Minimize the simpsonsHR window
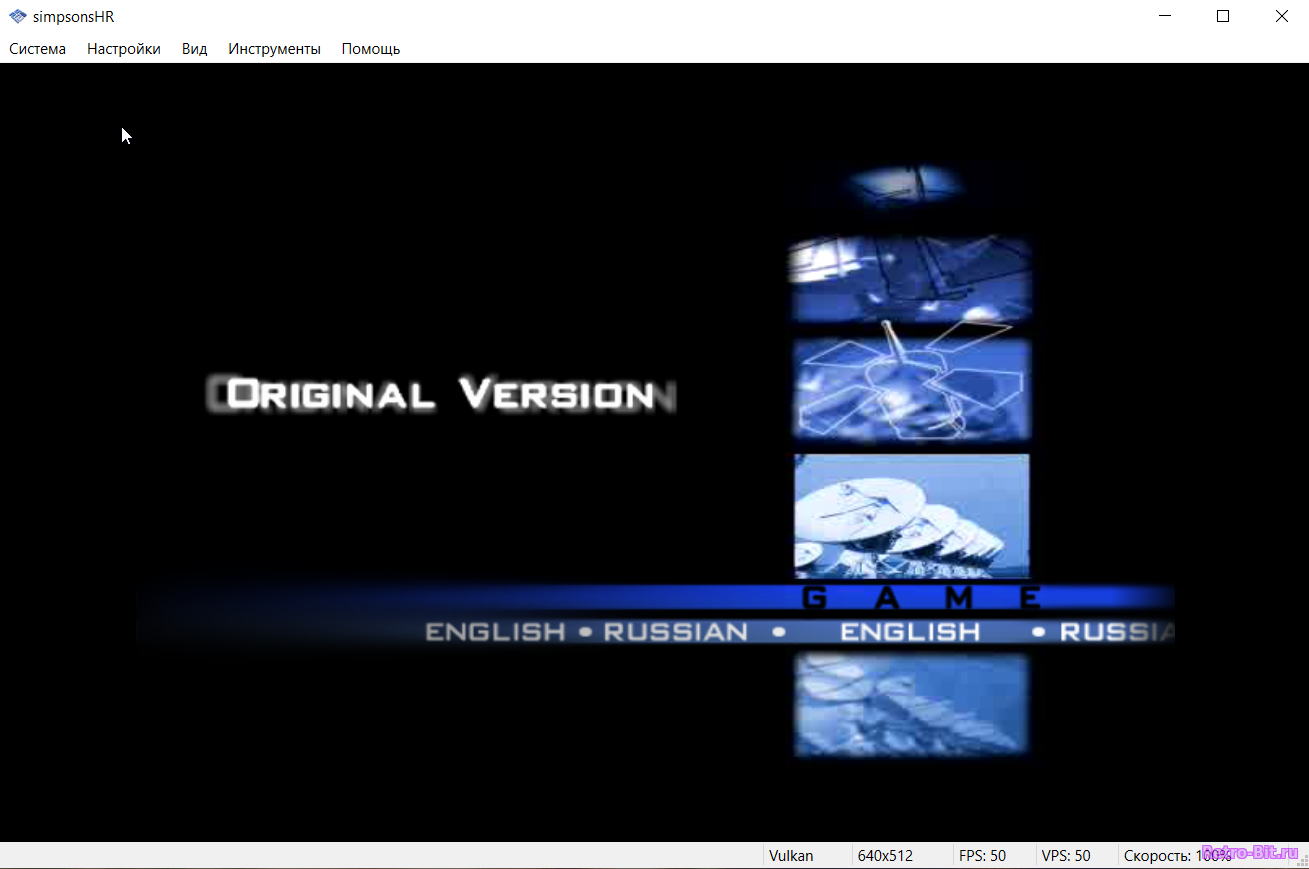Image resolution: width=1309 pixels, height=869 pixels. click(1164, 17)
